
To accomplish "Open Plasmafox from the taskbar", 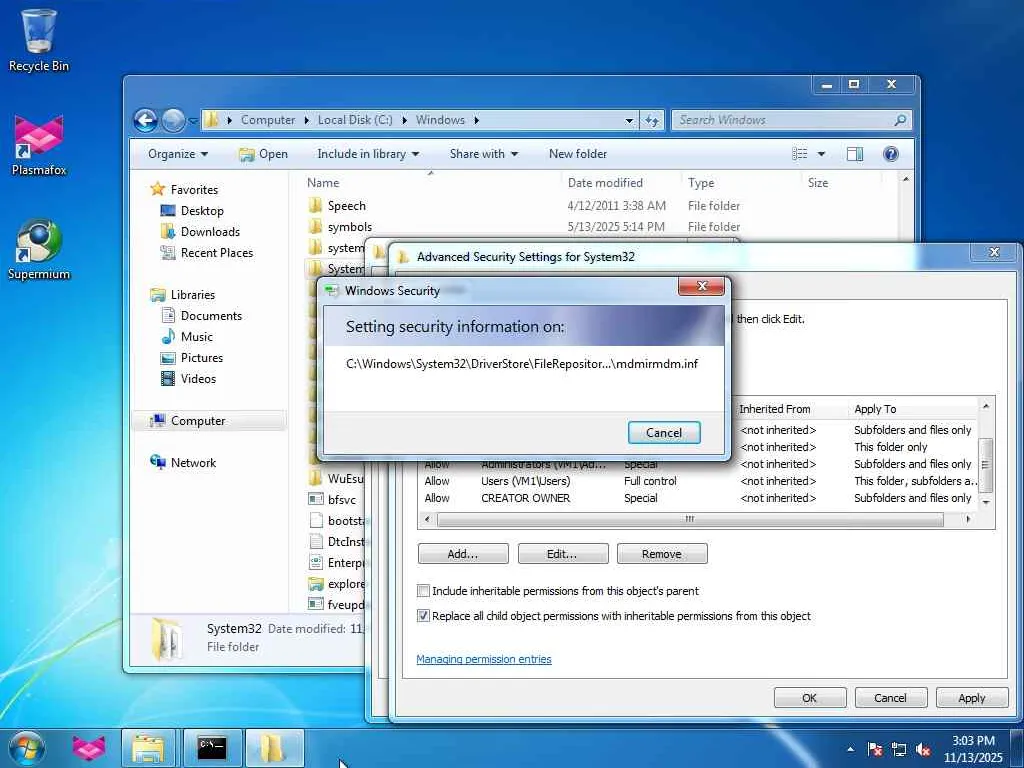I will click(89, 748).
